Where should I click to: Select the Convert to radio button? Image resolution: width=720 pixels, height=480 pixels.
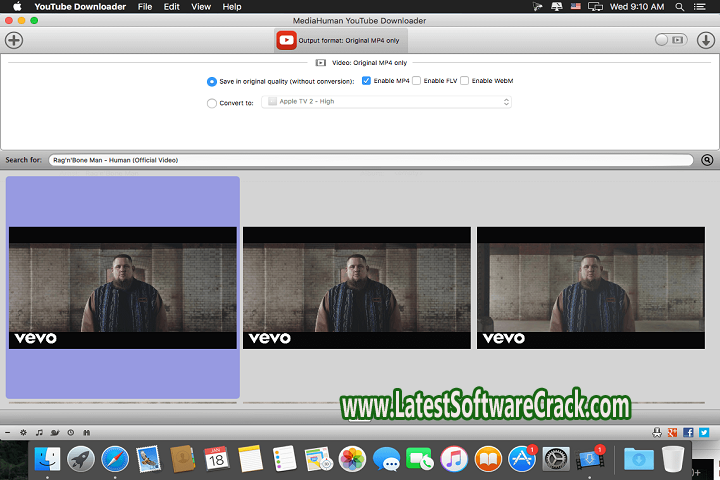(x=212, y=103)
